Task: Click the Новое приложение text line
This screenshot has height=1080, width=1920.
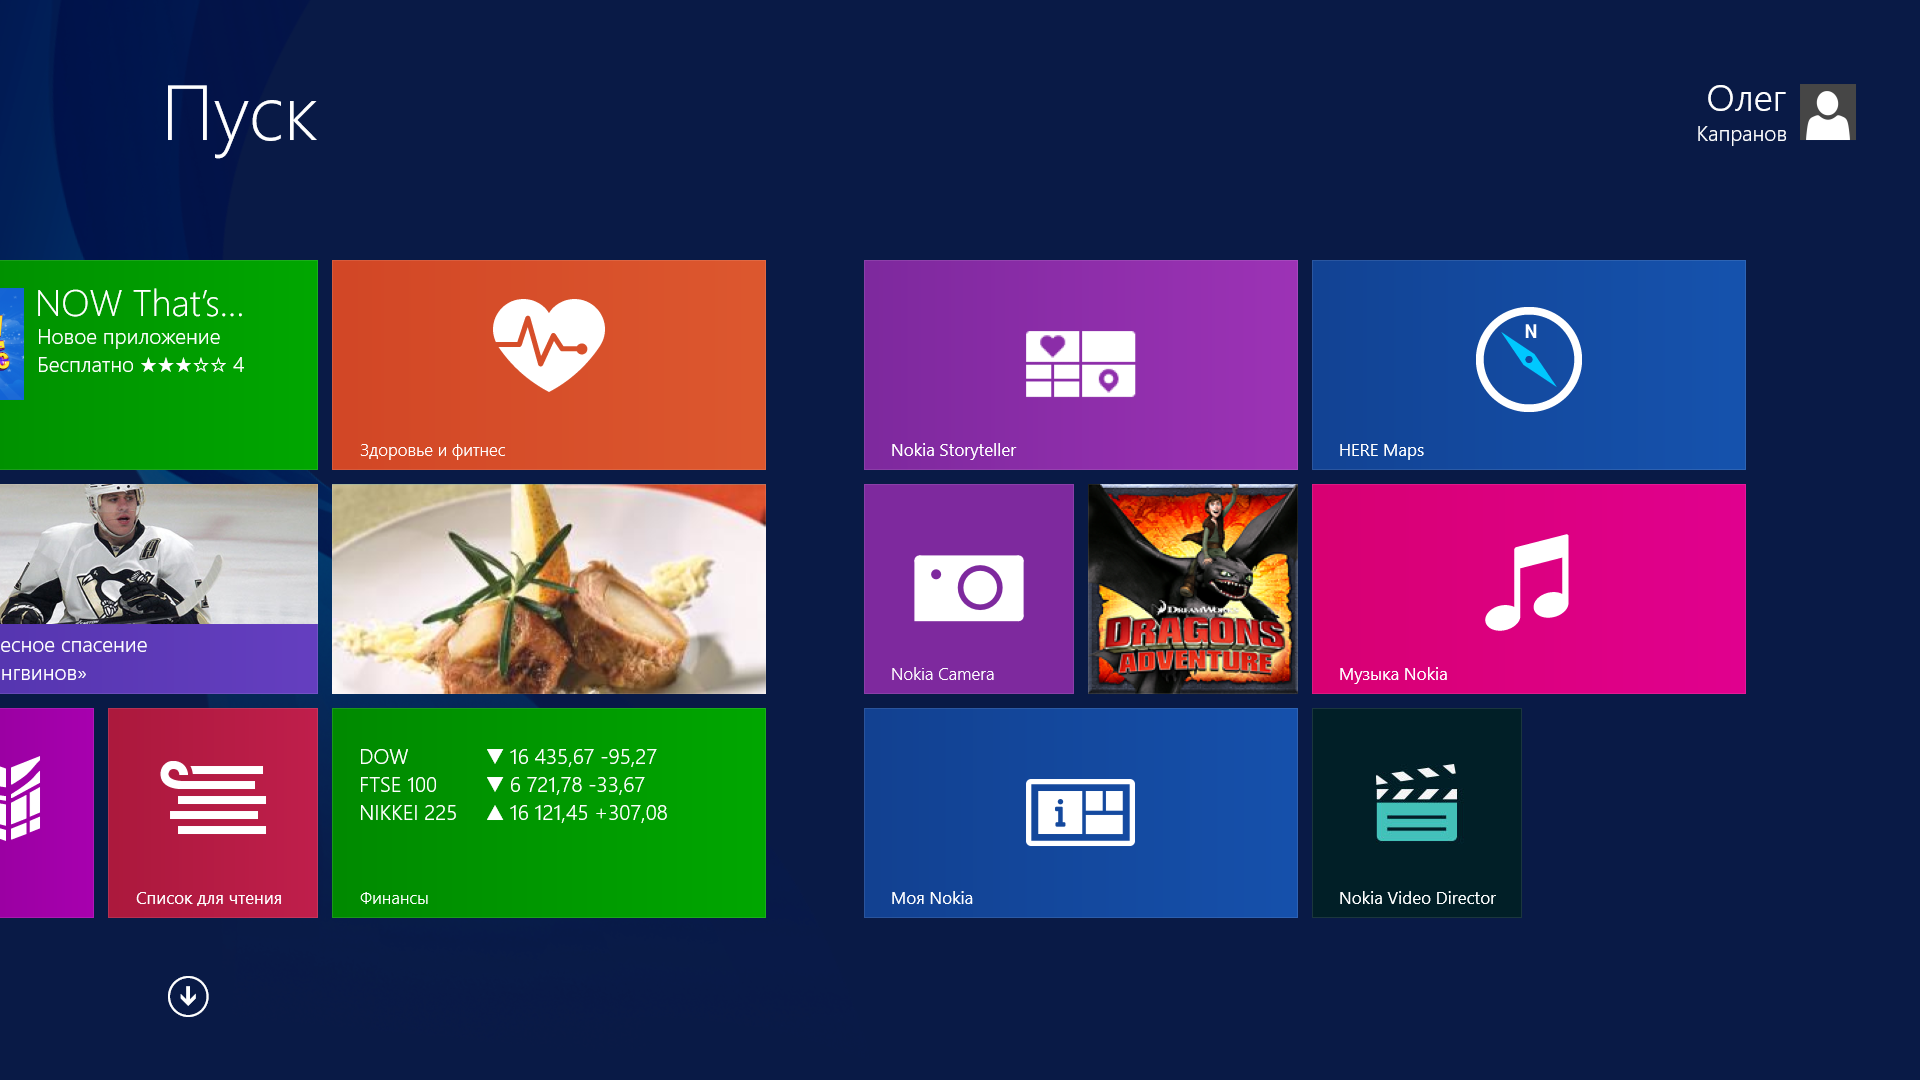Action: point(128,337)
